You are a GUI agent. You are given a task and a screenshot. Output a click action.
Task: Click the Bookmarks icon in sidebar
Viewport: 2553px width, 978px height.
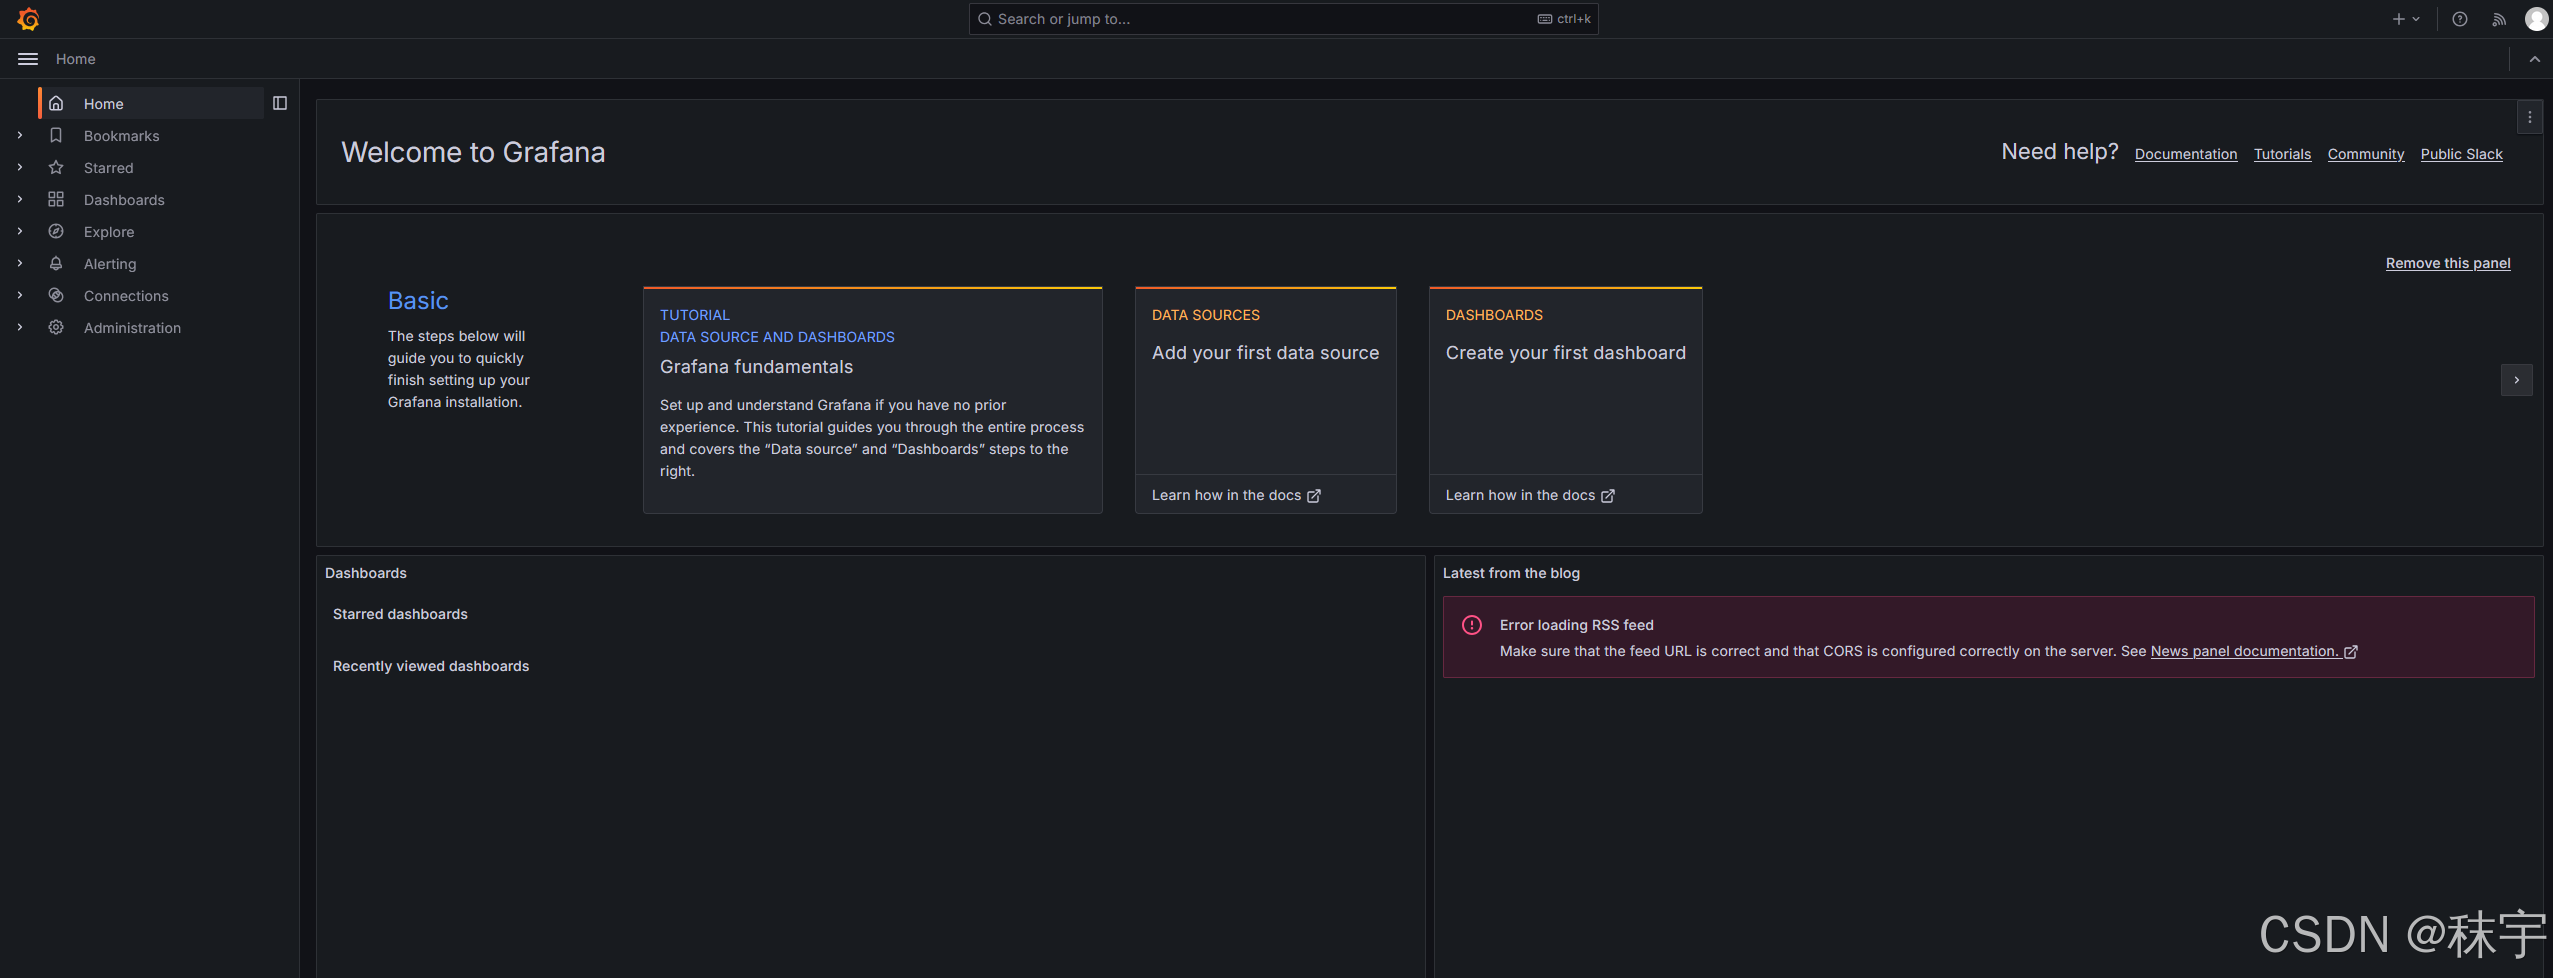pyautogui.click(x=56, y=135)
